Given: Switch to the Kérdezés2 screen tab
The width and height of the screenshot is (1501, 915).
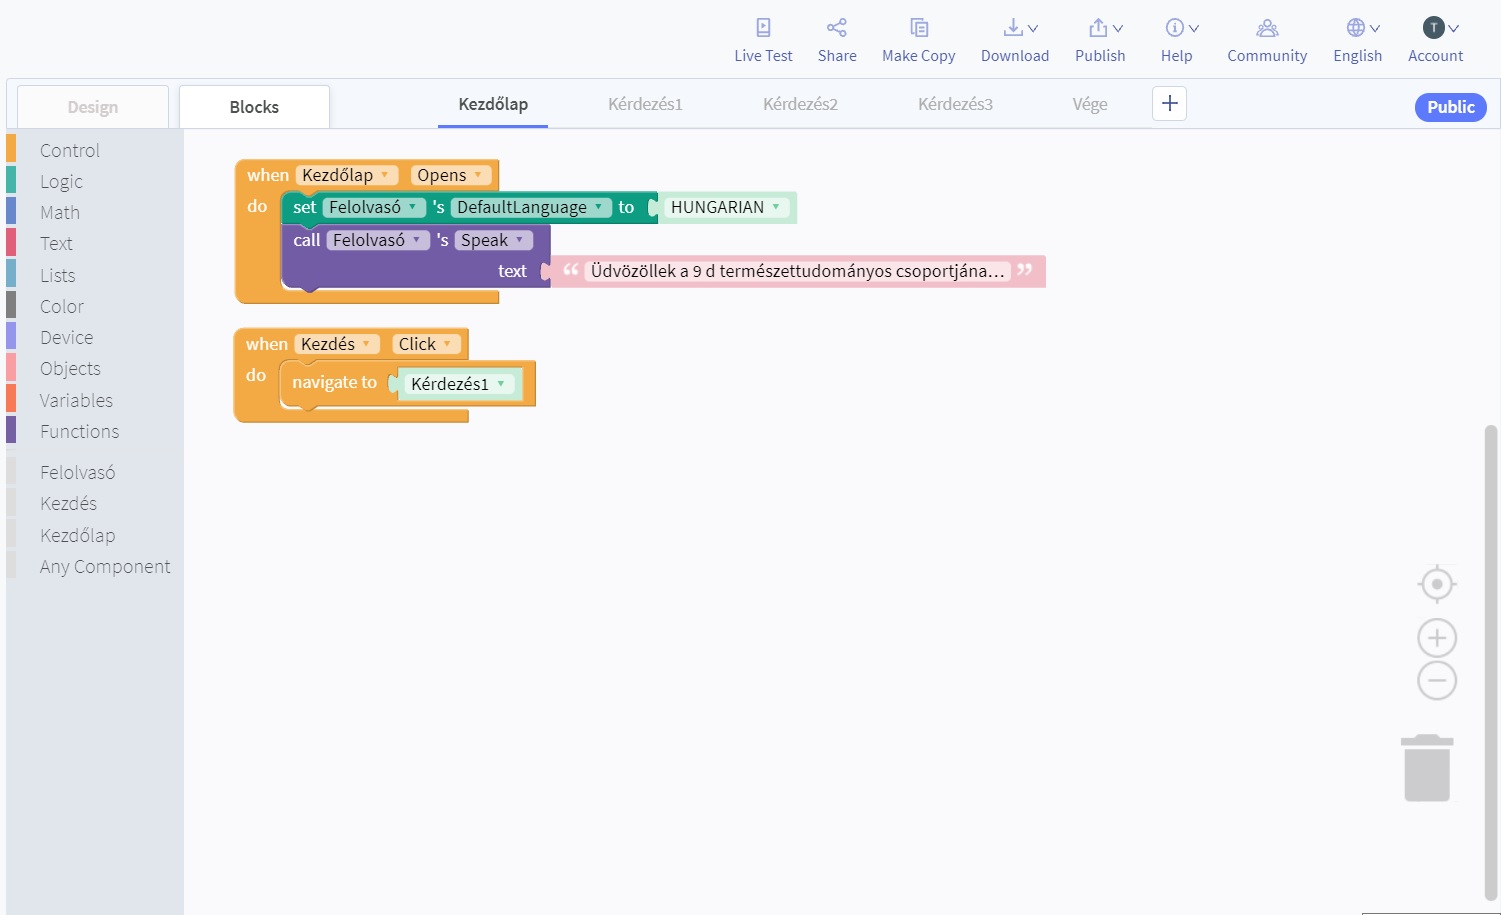Looking at the screenshot, I should click(800, 104).
